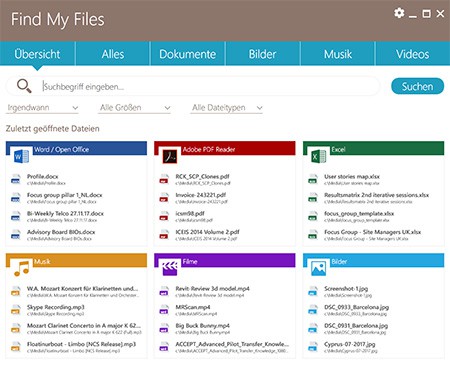450x369 pixels.
Task: Open Adobe PDF Reader category header
Action: (225, 148)
